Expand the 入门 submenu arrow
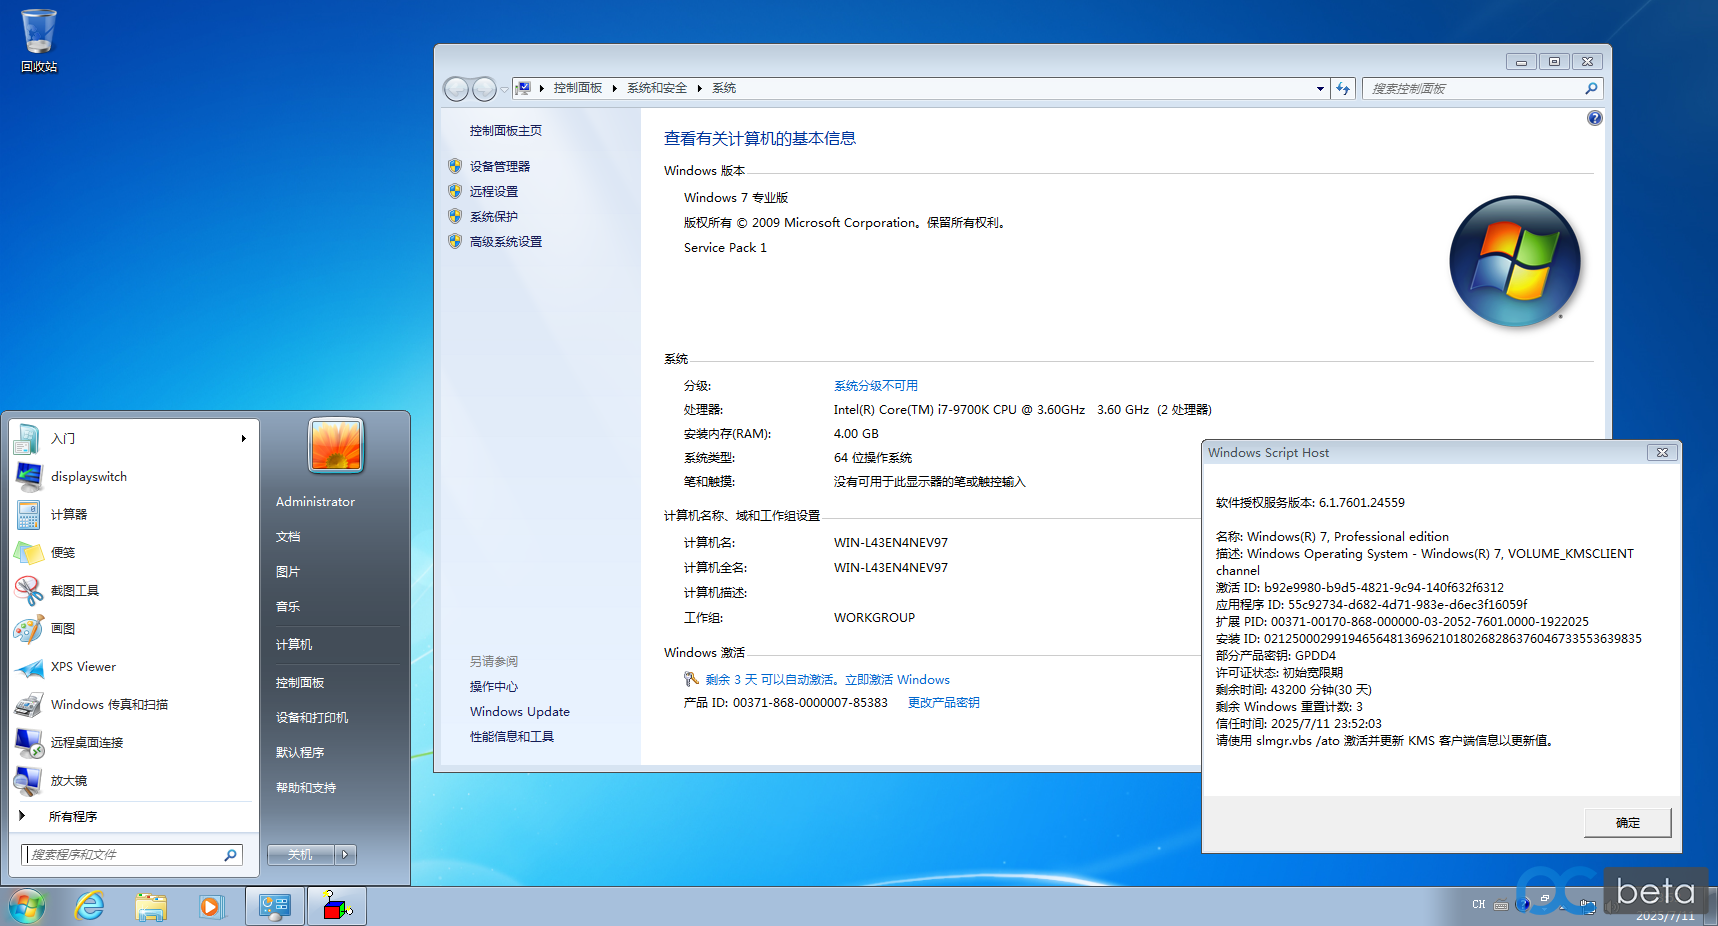Image resolution: width=1718 pixels, height=926 pixels. tap(243, 439)
